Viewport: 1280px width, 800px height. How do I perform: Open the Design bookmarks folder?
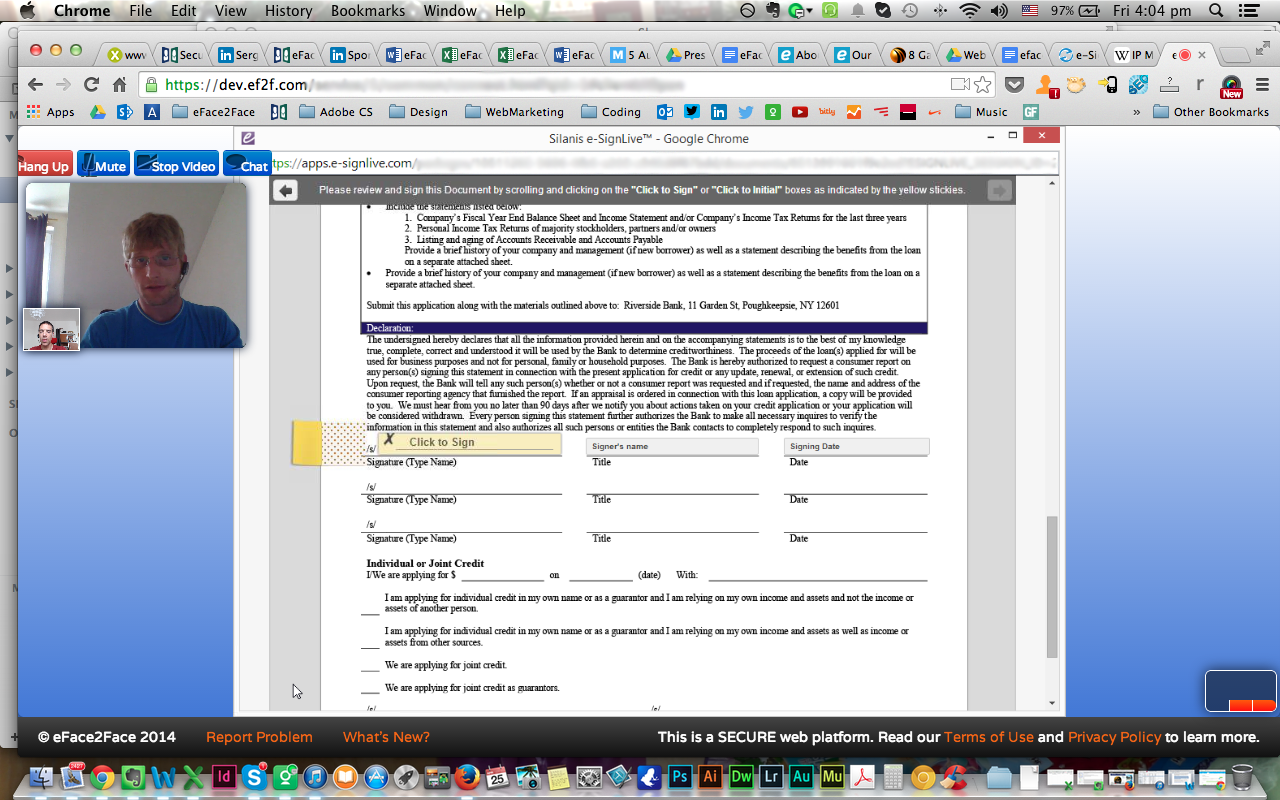(x=418, y=112)
